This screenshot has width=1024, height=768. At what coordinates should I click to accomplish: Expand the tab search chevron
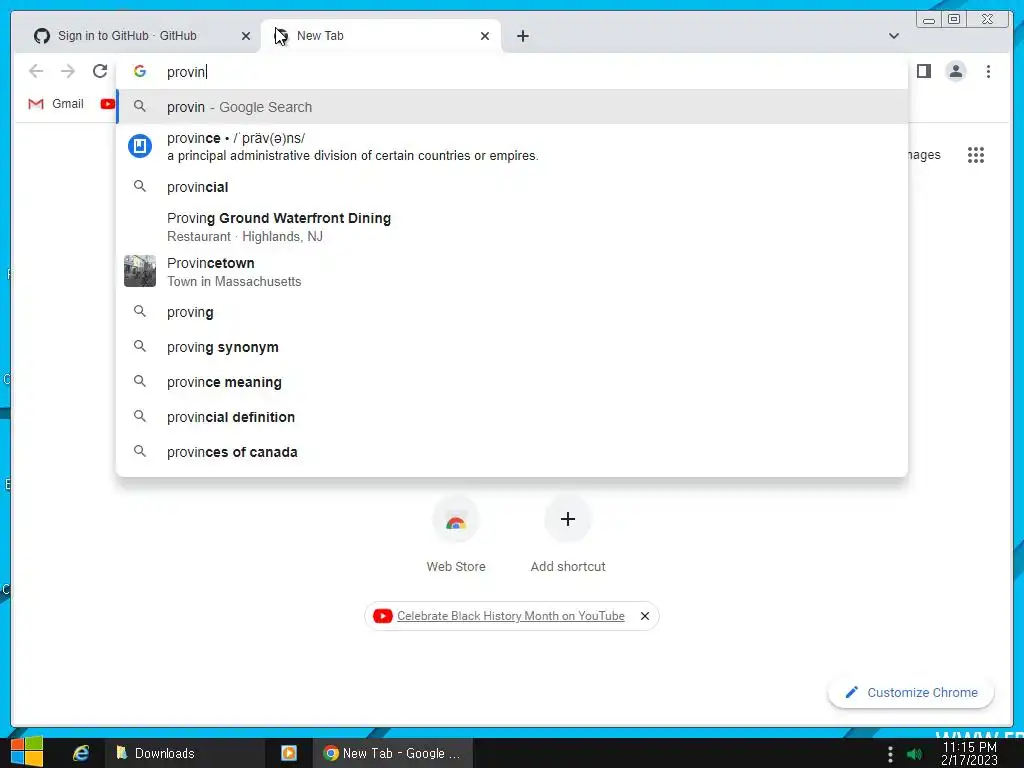[894, 36]
